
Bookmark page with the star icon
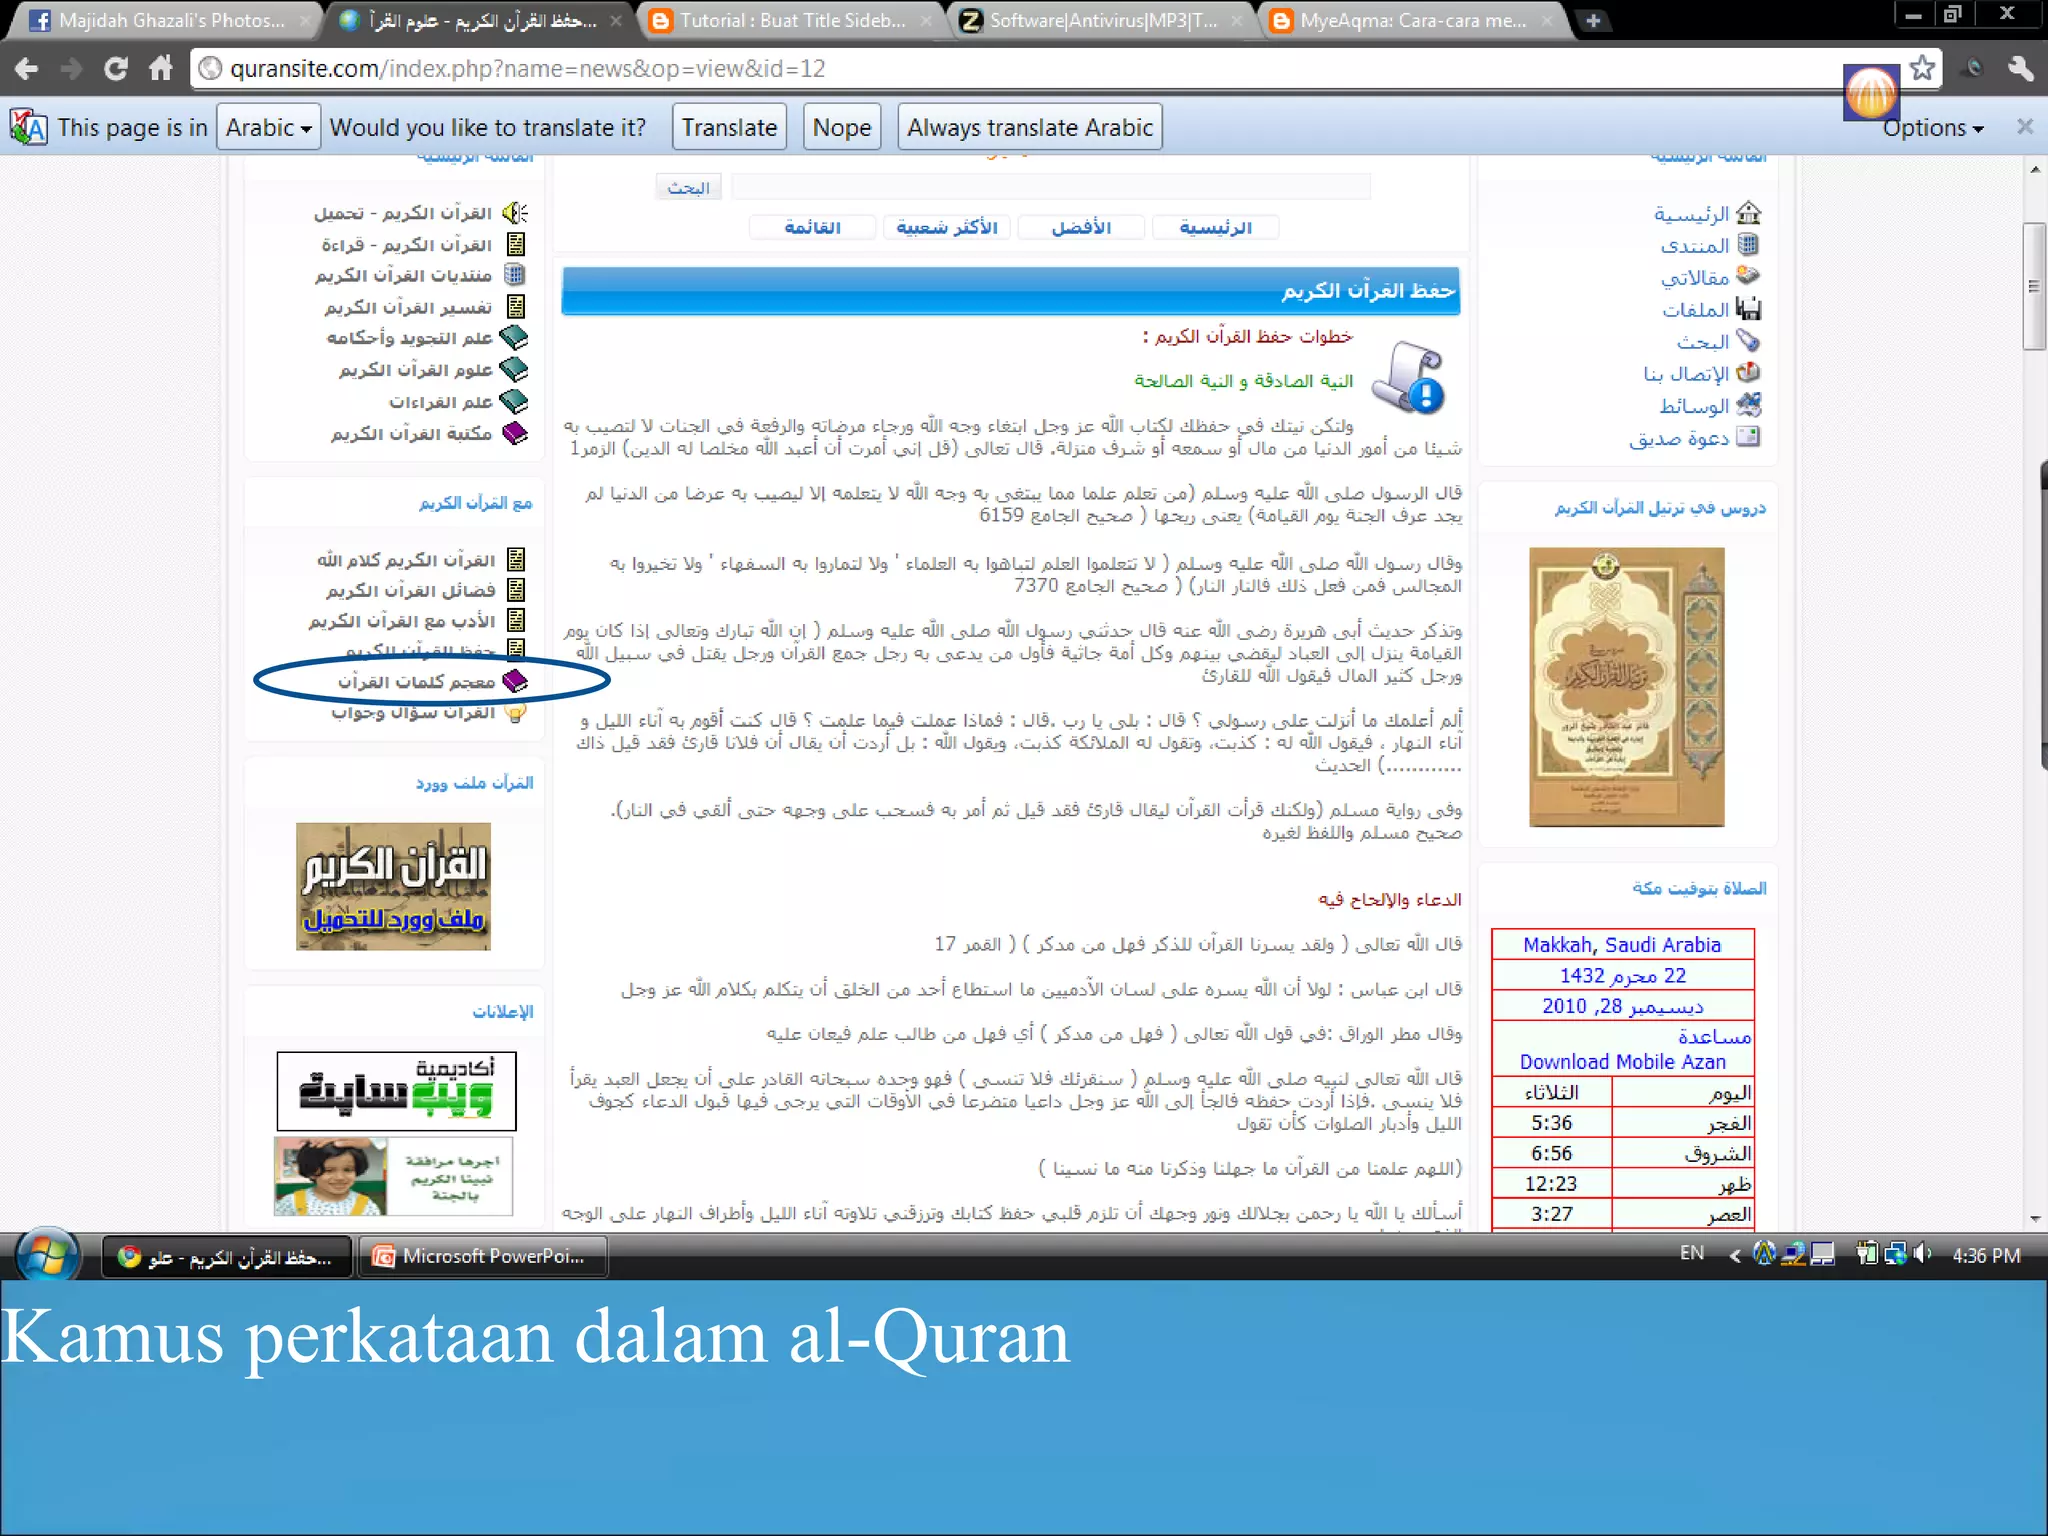pyautogui.click(x=1921, y=68)
